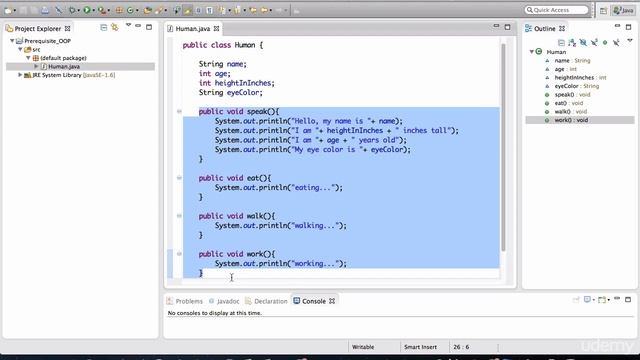Run the program with green Run button
Viewport: 640px width, 360px height.
pos(87,10)
